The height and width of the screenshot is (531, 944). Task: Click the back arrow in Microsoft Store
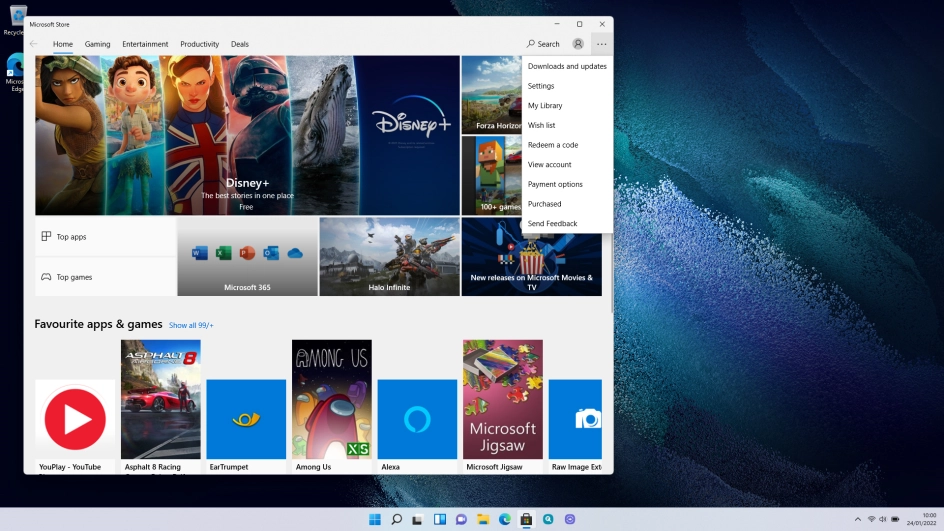tap(34, 44)
